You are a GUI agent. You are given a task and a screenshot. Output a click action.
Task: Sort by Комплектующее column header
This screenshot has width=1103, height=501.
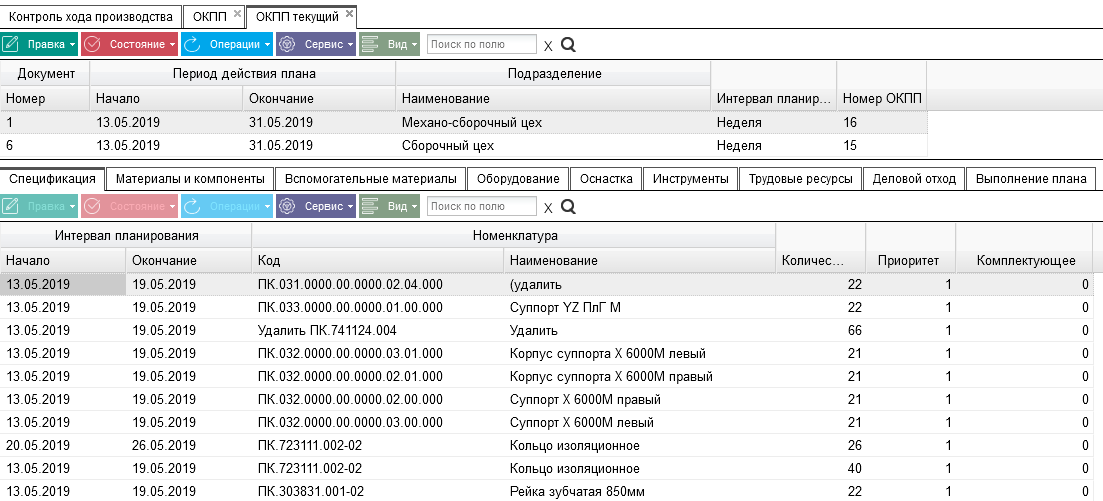tap(1025, 260)
